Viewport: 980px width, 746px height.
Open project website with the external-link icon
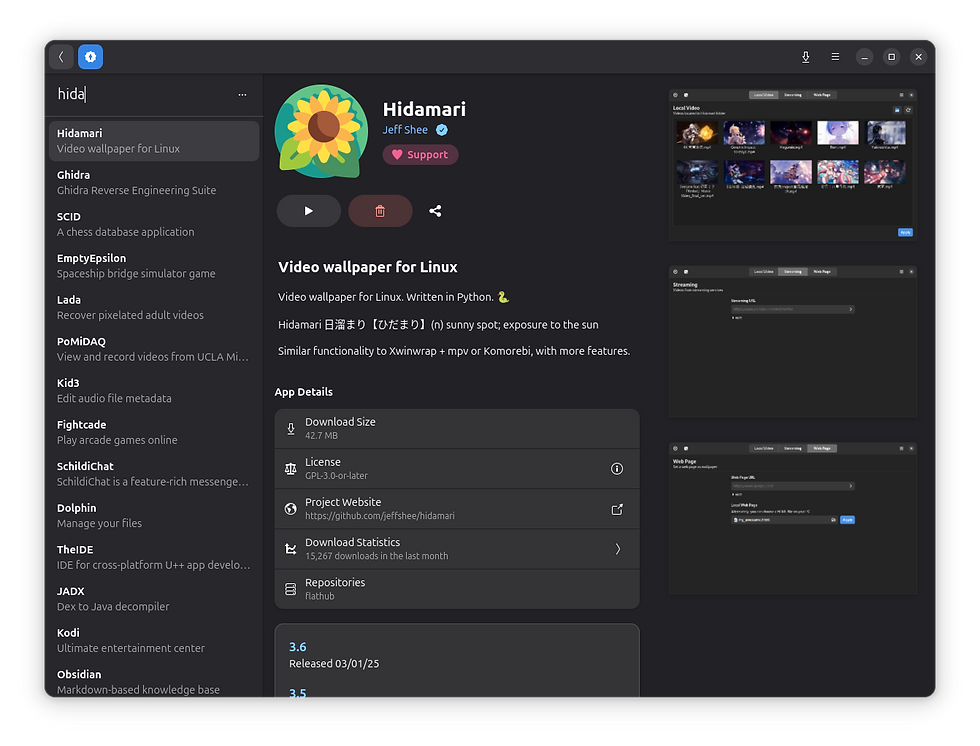617,509
